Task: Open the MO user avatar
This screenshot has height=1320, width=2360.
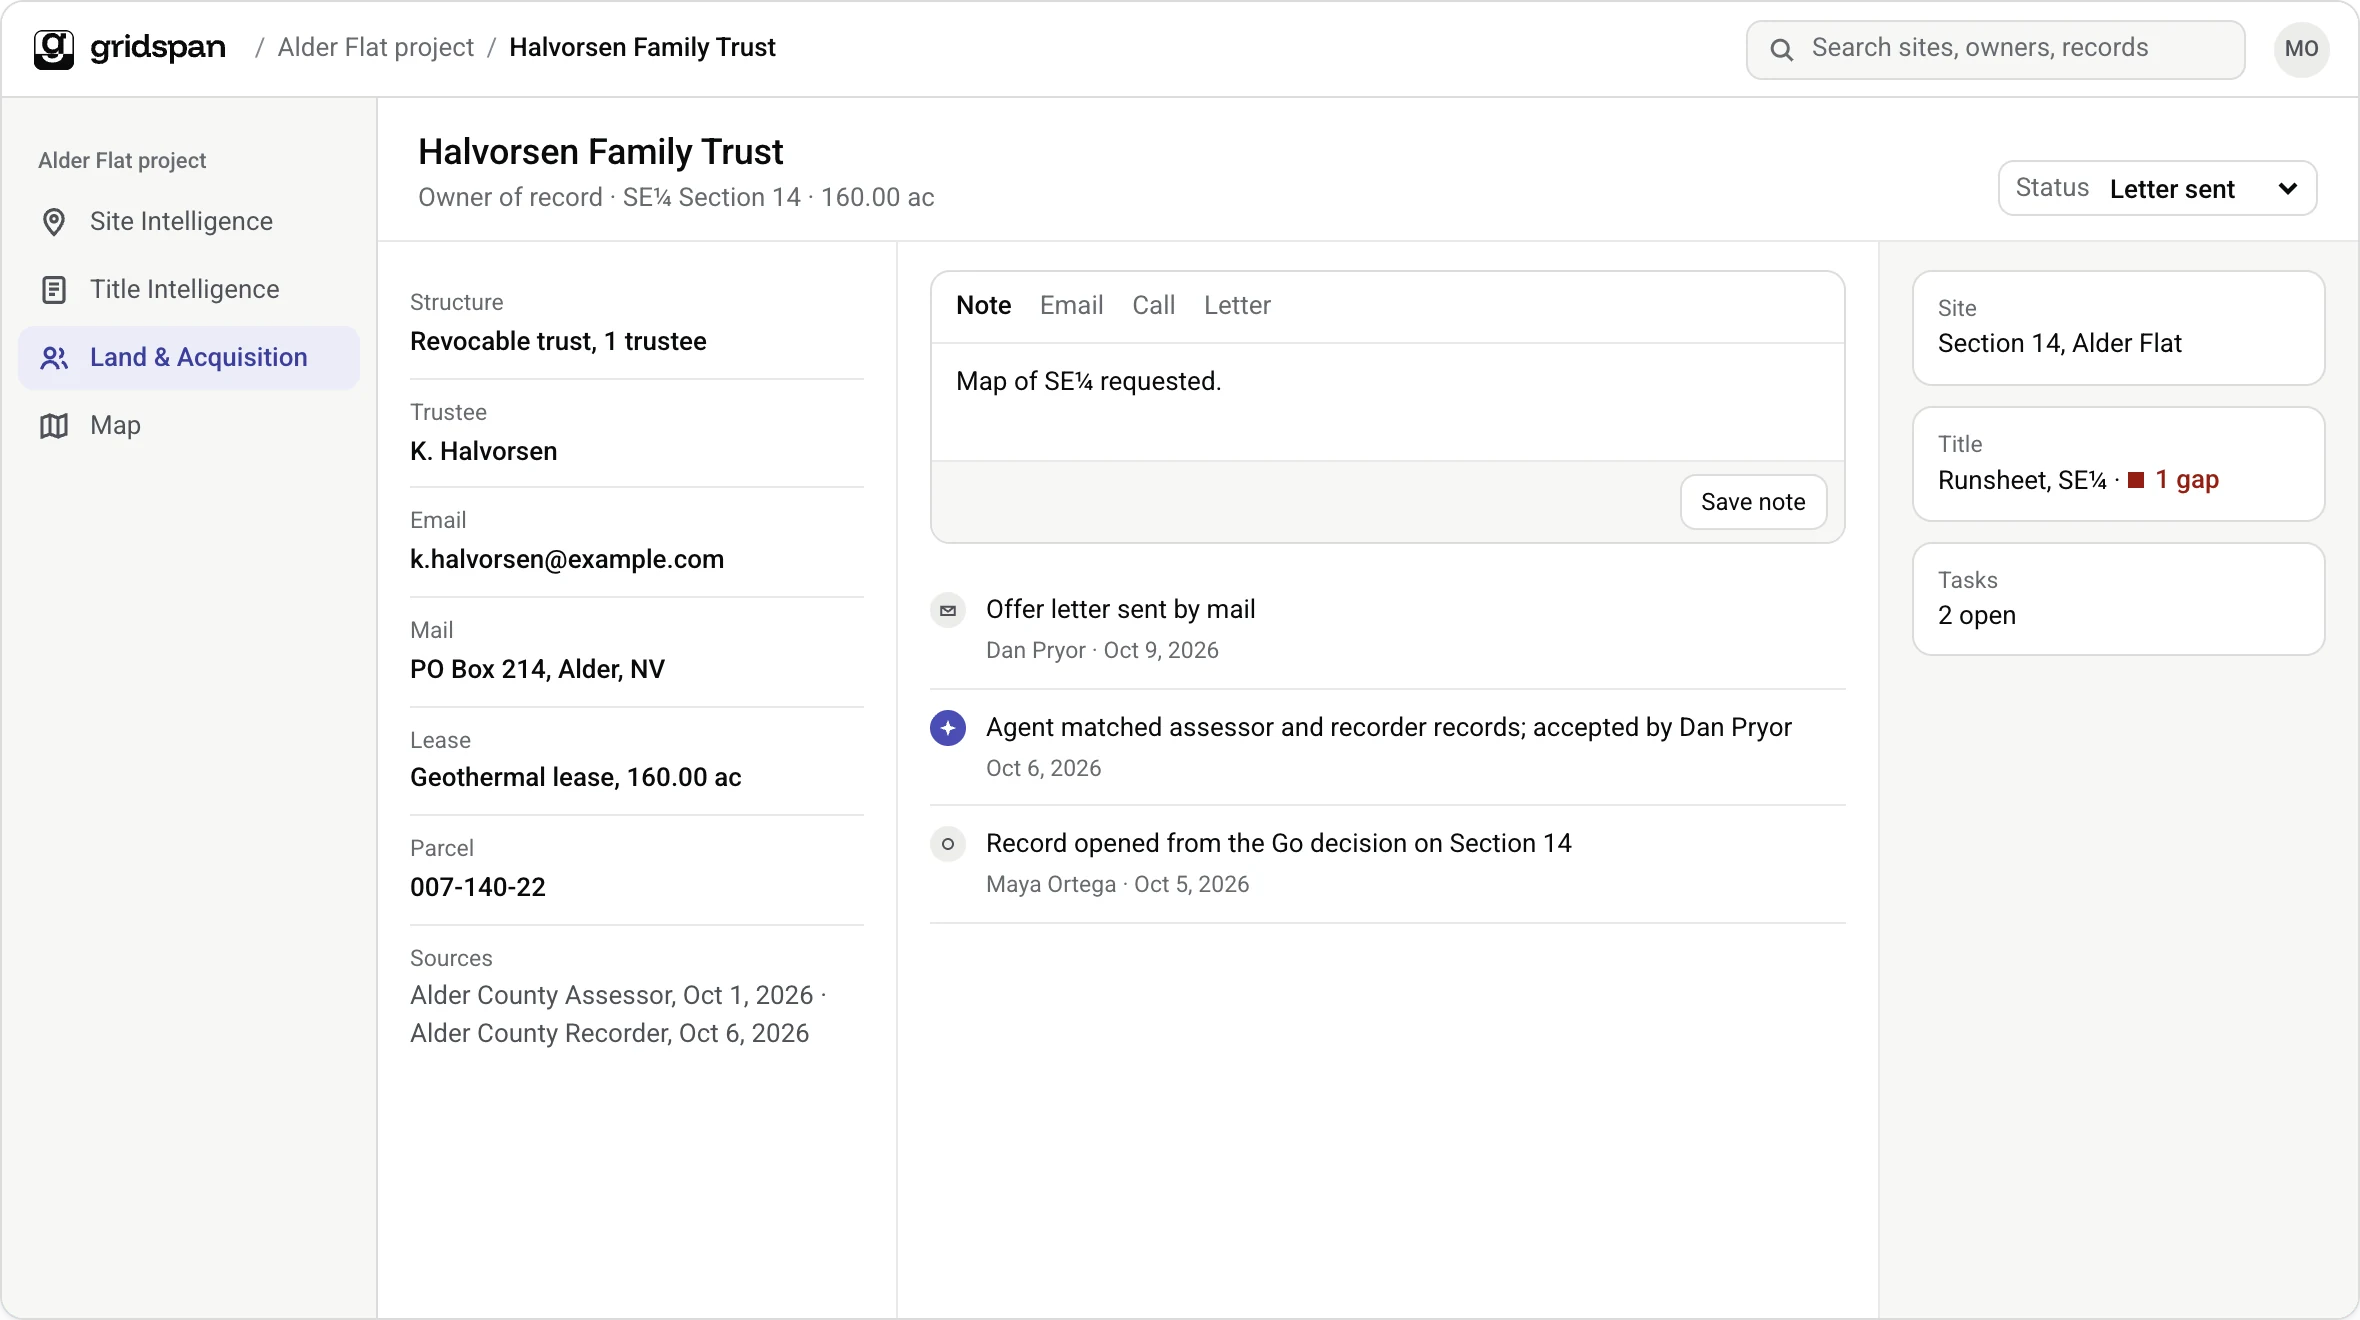Action: pos(2301,49)
